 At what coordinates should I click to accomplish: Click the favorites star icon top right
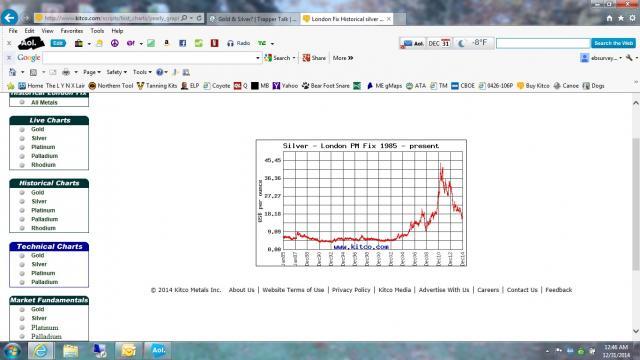click(x=621, y=18)
